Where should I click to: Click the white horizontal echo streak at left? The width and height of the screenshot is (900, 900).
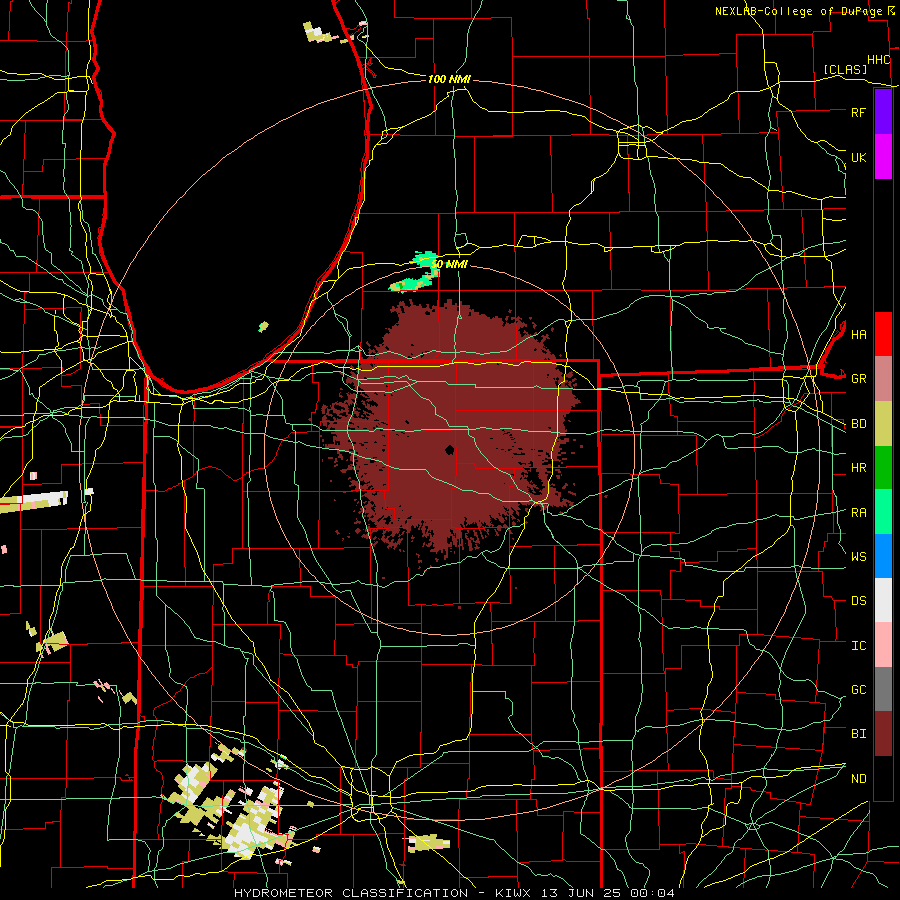point(34,502)
